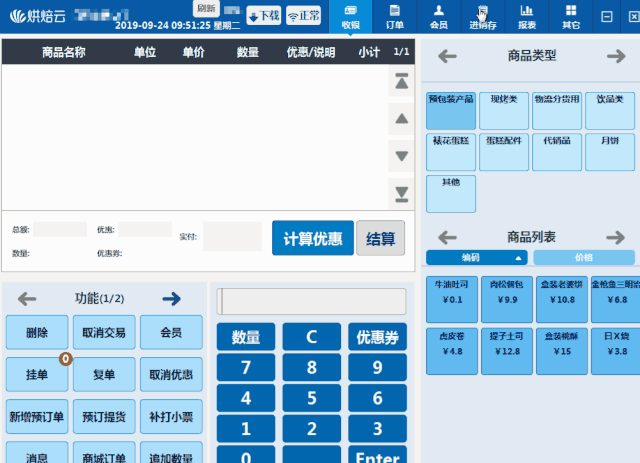The height and width of the screenshot is (463, 640).
Task: Open the 进销存 inventory icon
Action: point(482,16)
